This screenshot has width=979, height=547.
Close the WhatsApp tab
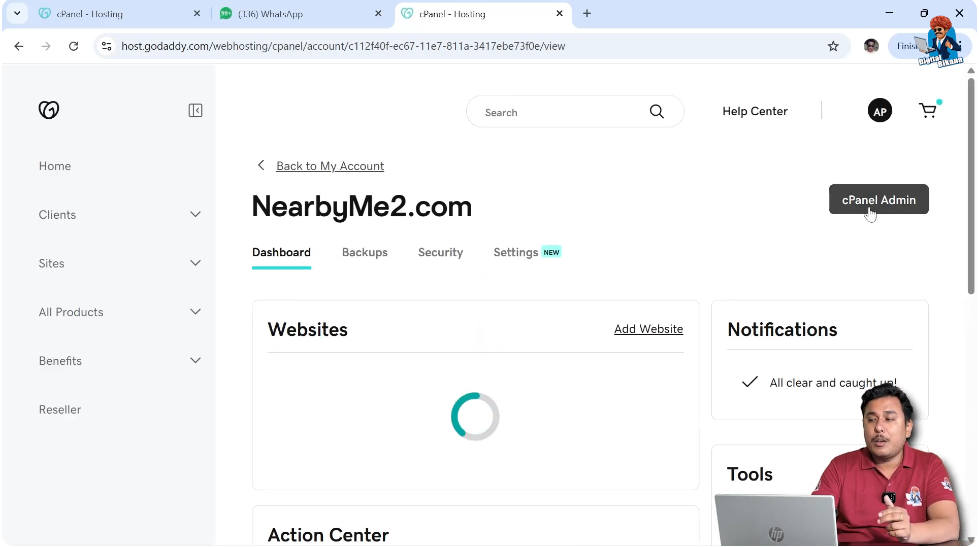378,13
